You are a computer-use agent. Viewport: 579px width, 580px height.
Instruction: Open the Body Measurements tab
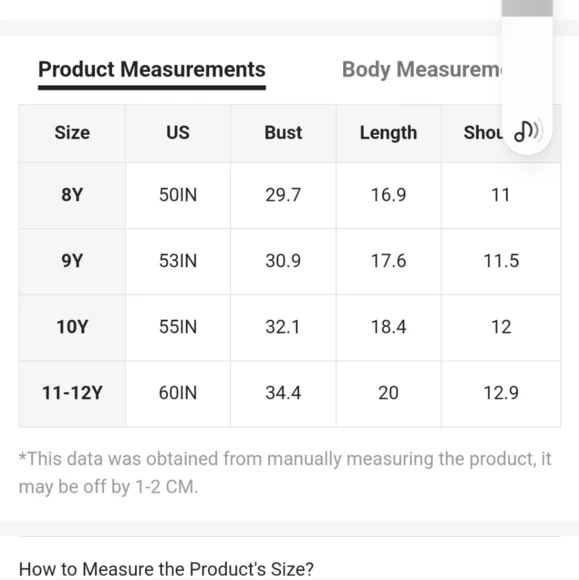[x=422, y=70]
